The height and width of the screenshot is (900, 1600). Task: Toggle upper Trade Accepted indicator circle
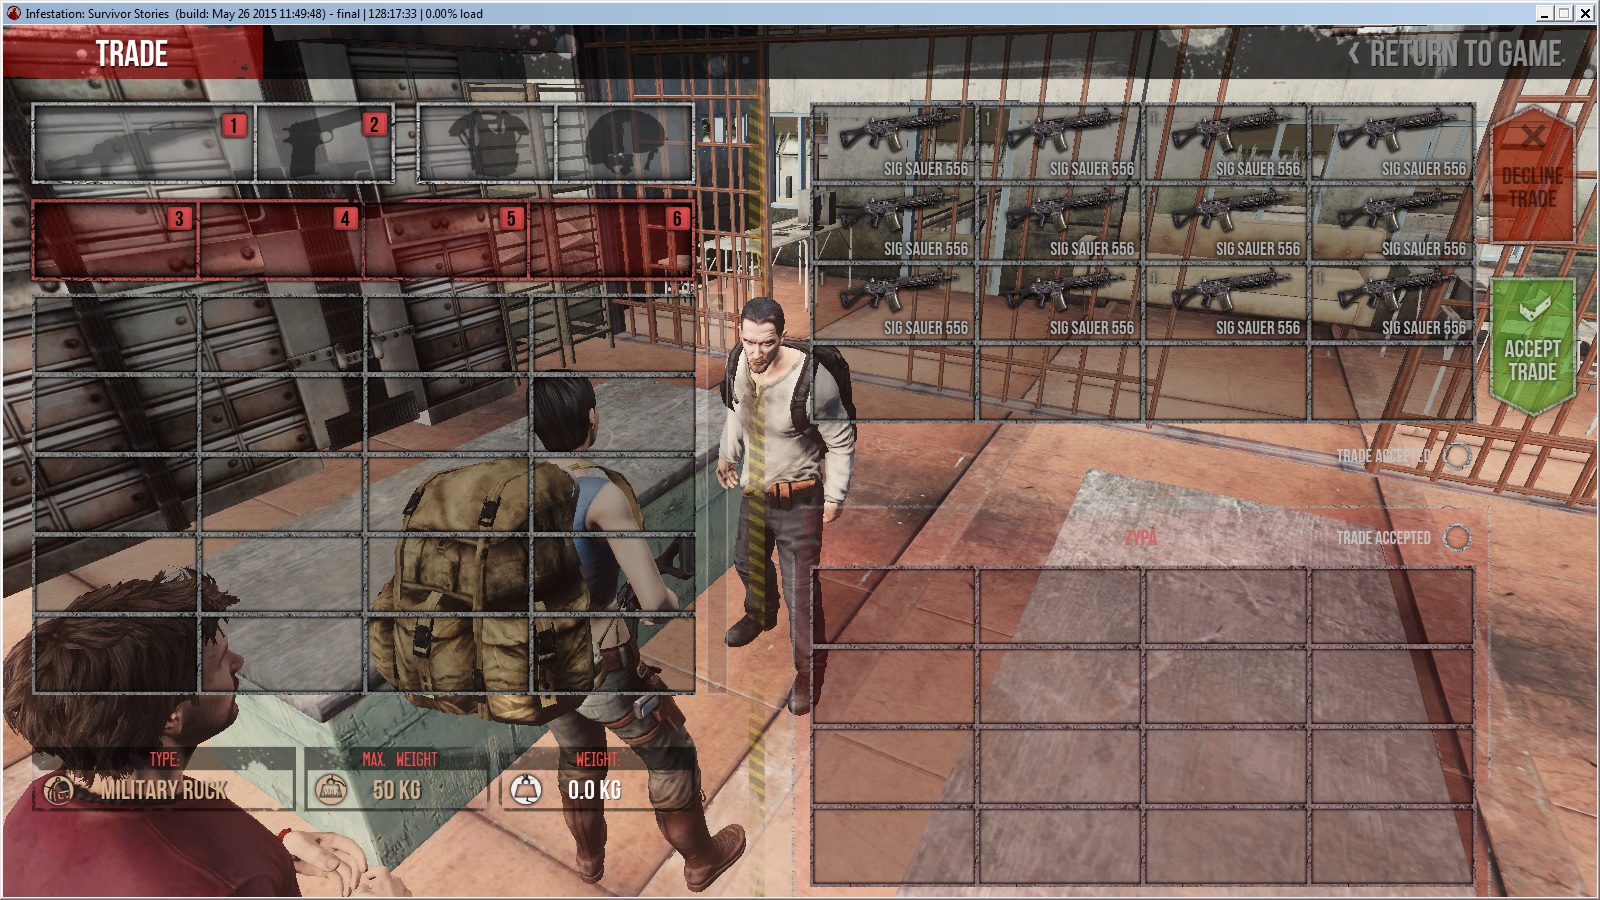1458,456
